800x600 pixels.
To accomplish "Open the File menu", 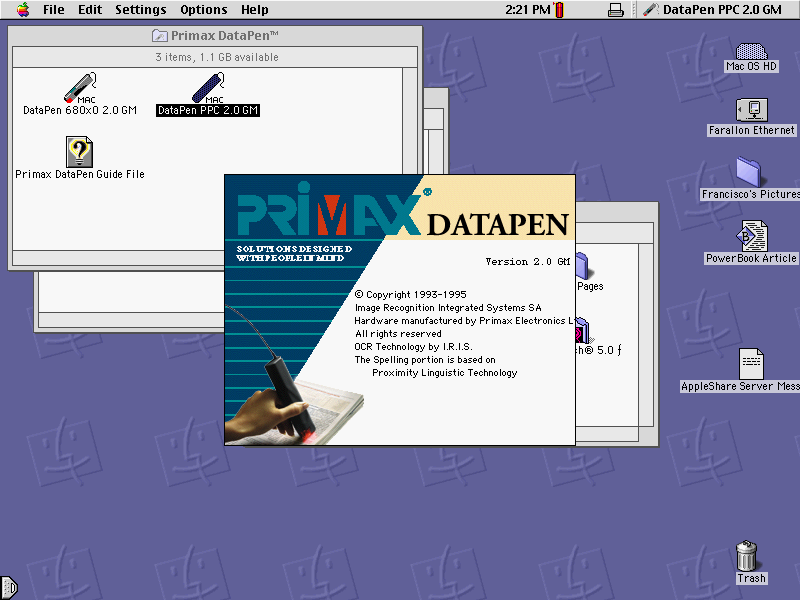I will tap(52, 9).
